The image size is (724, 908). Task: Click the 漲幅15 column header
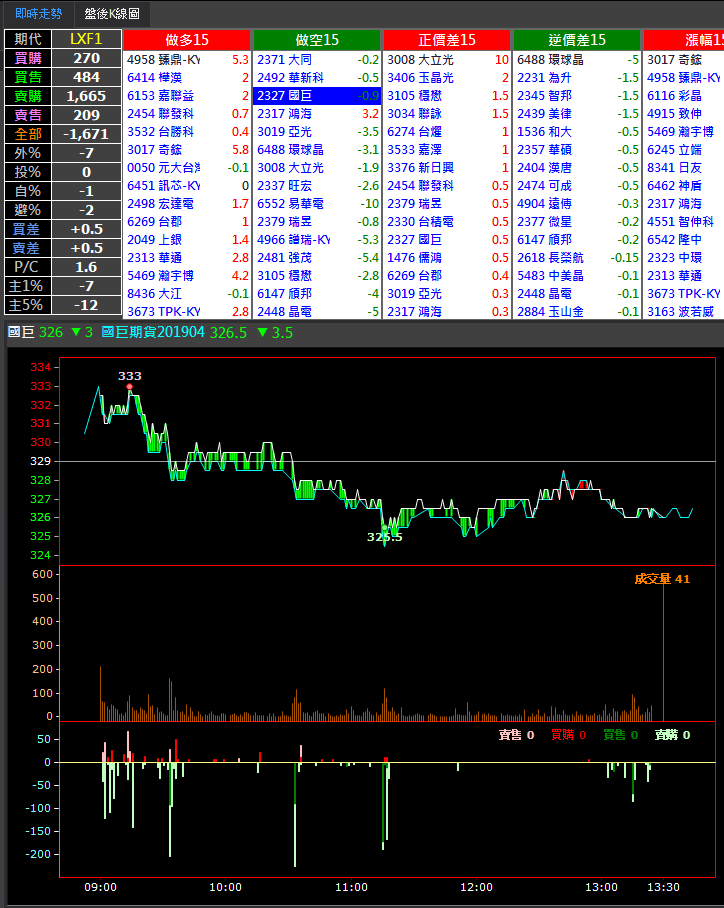pyautogui.click(x=683, y=40)
